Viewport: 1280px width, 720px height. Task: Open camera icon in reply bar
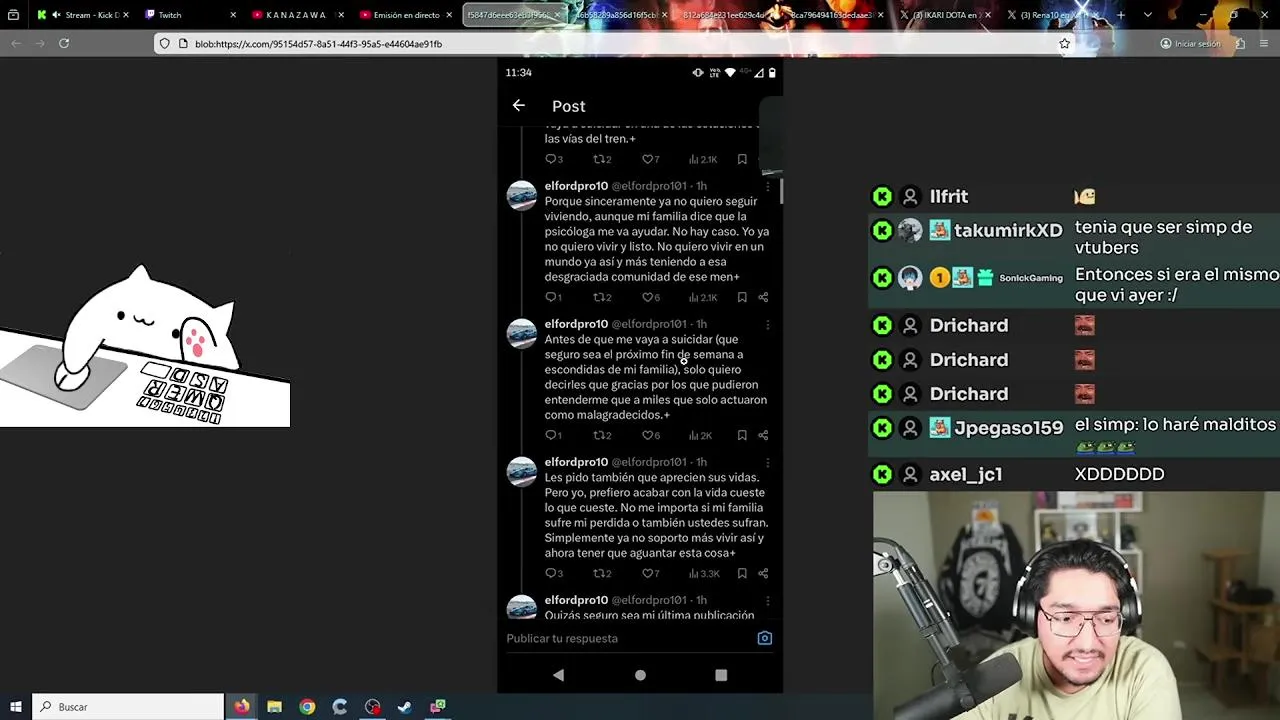764,638
